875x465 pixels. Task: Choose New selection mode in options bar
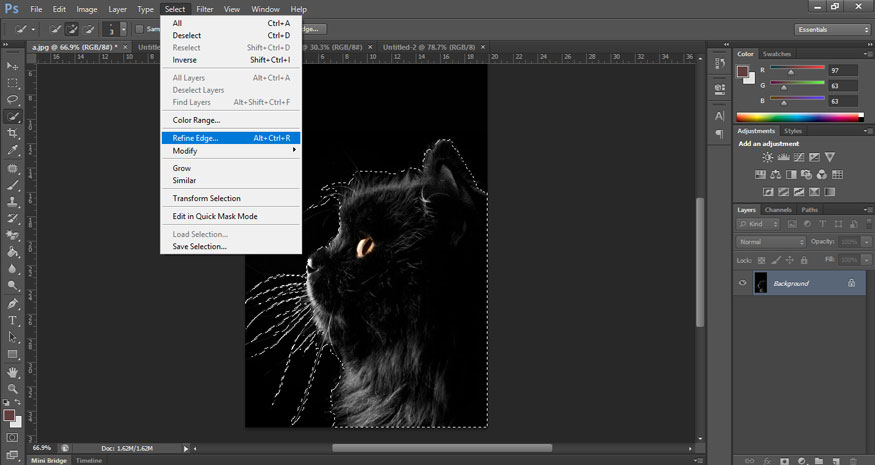[x=55, y=29]
